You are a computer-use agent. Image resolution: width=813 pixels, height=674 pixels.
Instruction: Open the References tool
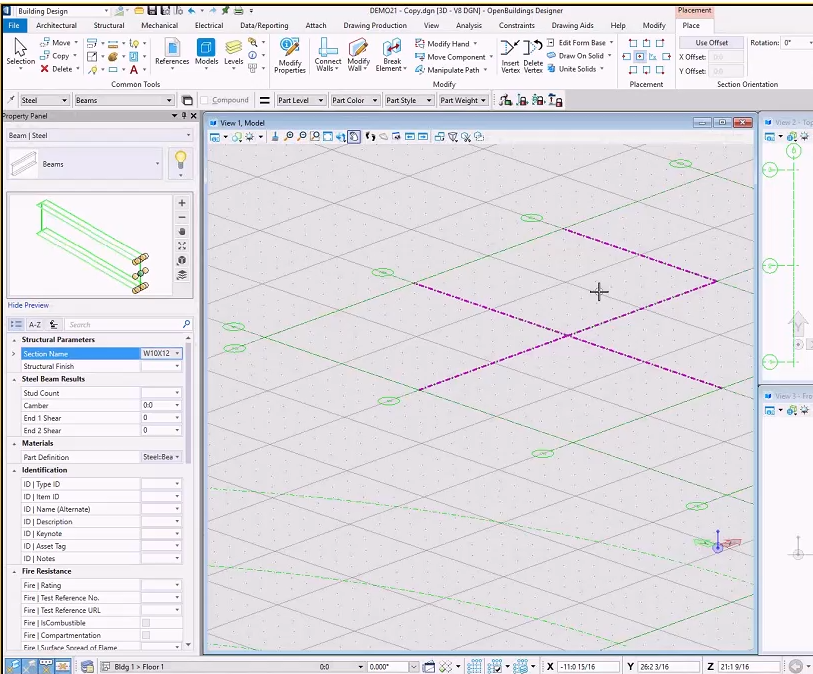coord(172,52)
